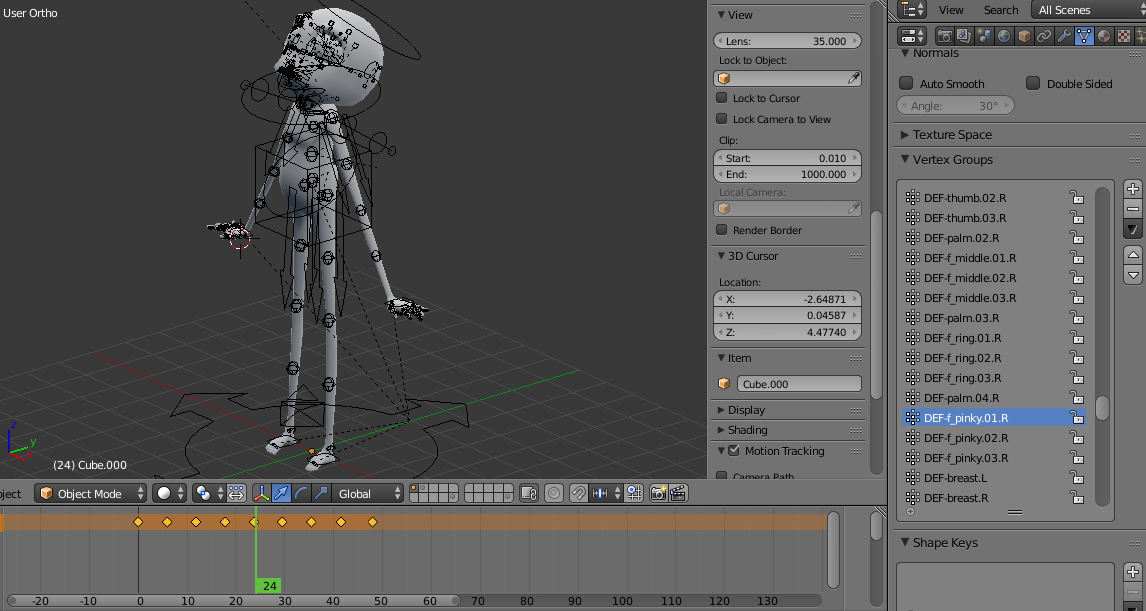
Task: Open the outliner Search menu
Action: tap(1000, 10)
